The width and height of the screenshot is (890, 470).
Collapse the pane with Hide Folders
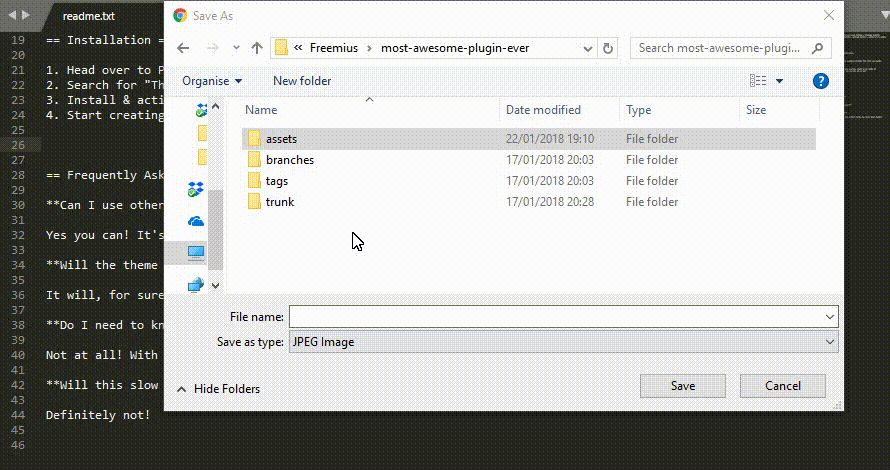pyautogui.click(x=219, y=389)
